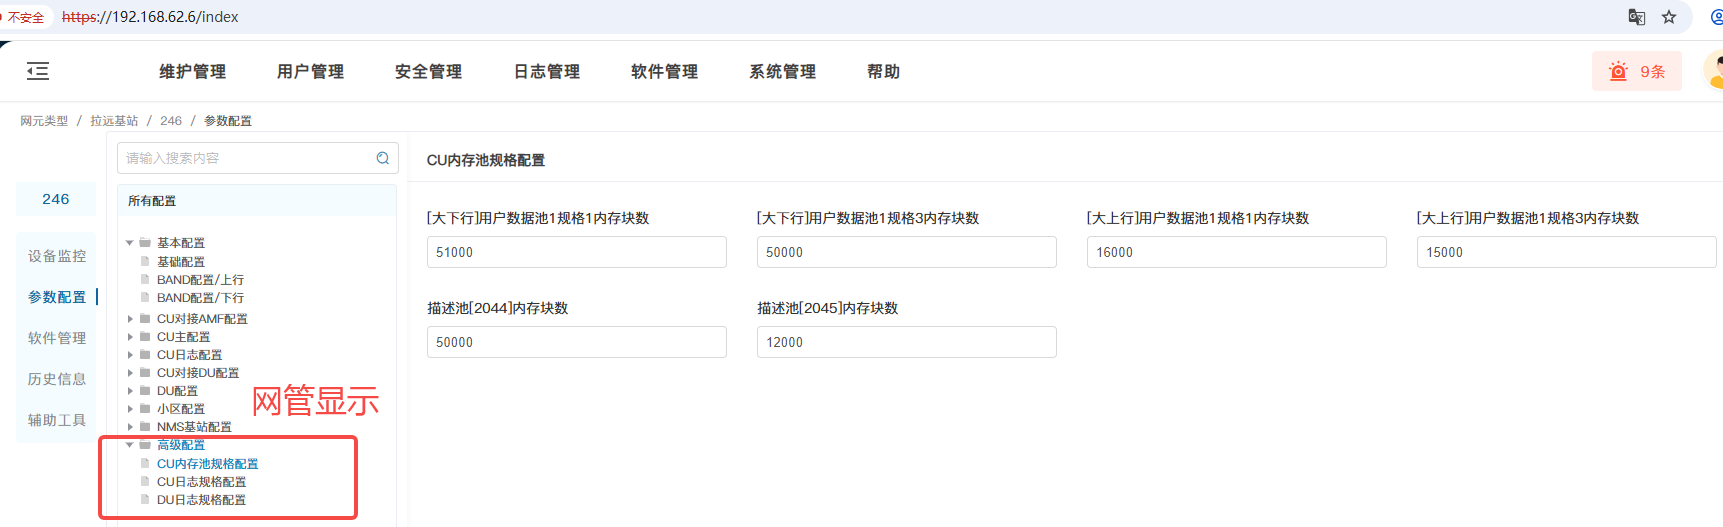1723x527 pixels.
Task: Click the browser address bar URL
Action: coord(150,17)
